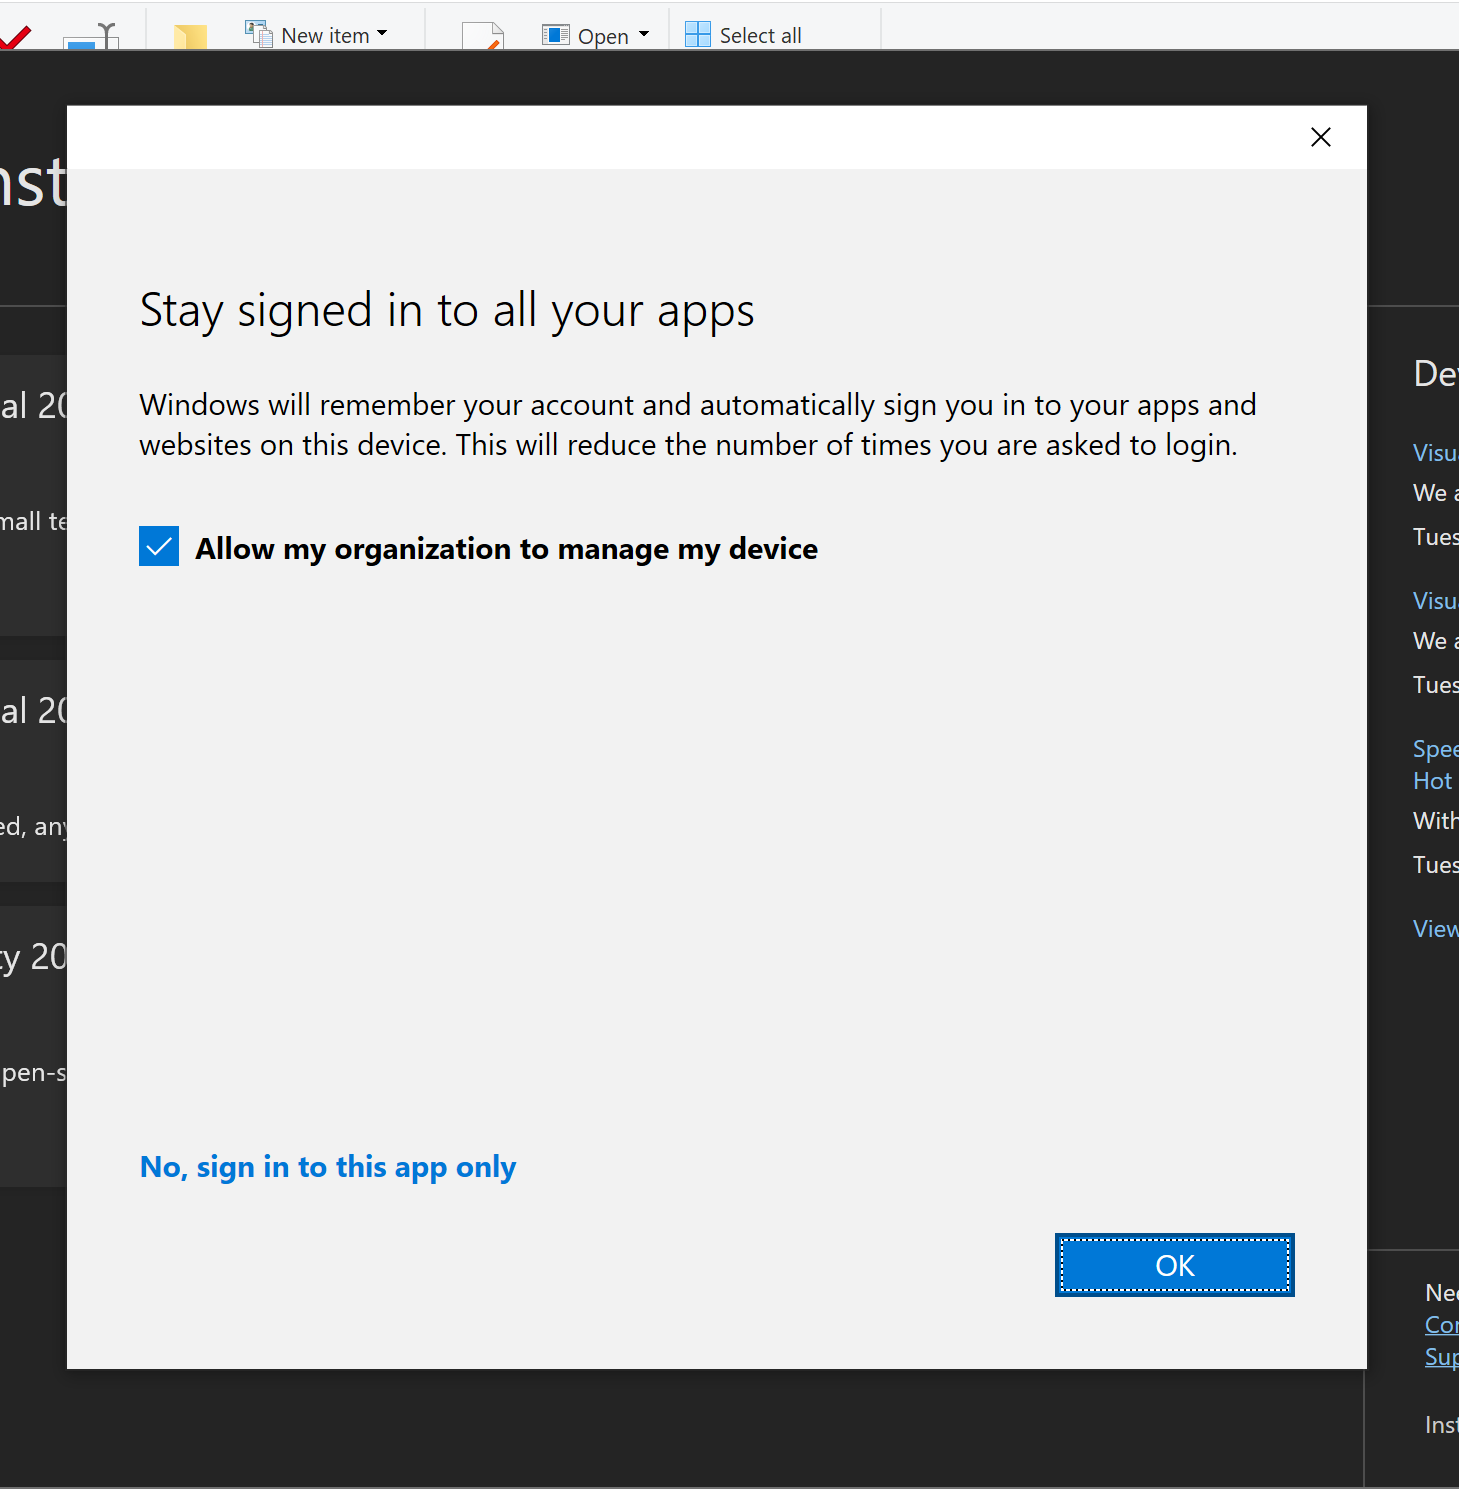Click Select all label in Explorer ribbon
Image resolution: width=1459 pixels, height=1509 pixels.
[760, 36]
